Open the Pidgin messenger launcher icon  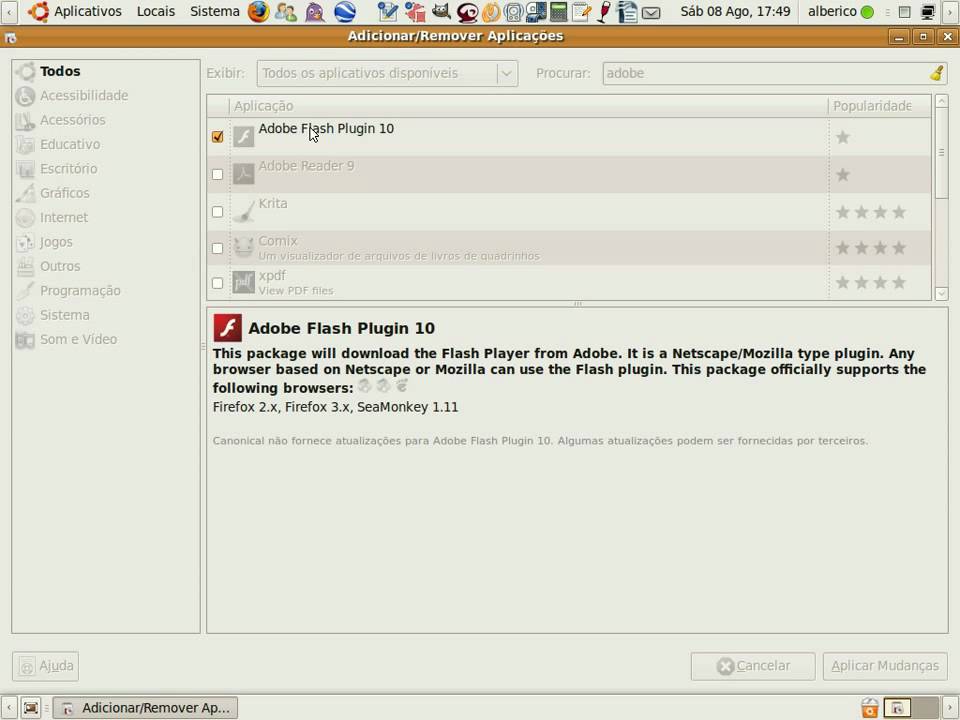pyautogui.click(x=315, y=12)
